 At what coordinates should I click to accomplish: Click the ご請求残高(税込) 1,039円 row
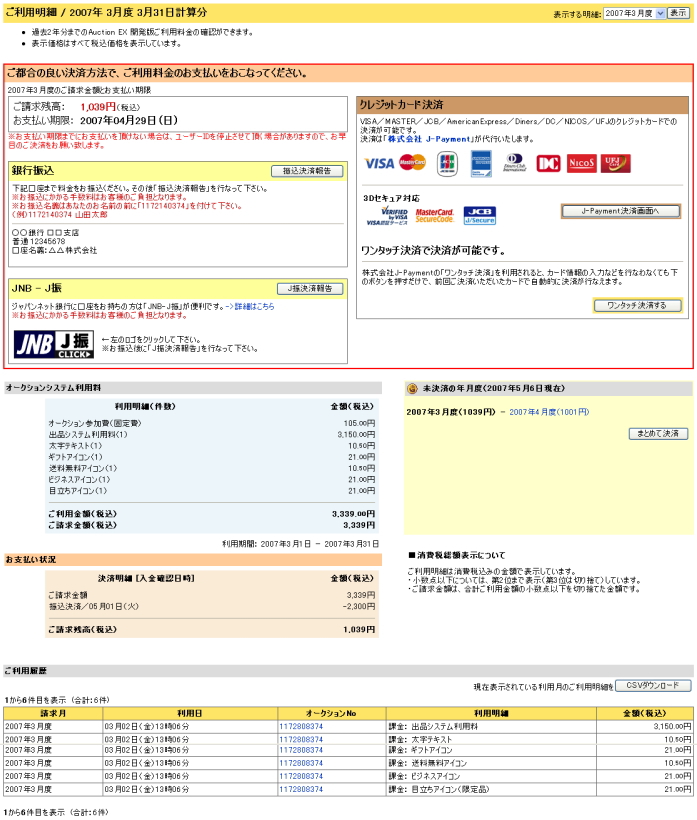click(x=212, y=630)
